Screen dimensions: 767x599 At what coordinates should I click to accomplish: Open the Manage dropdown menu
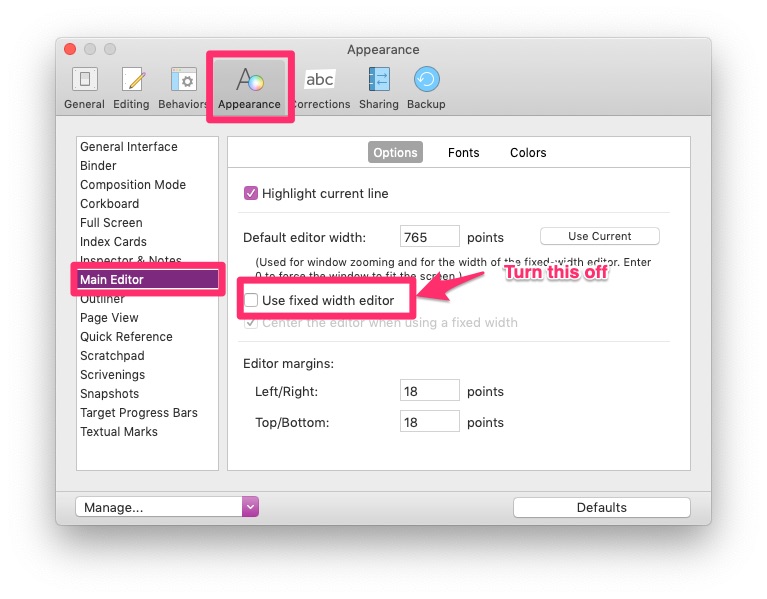167,507
